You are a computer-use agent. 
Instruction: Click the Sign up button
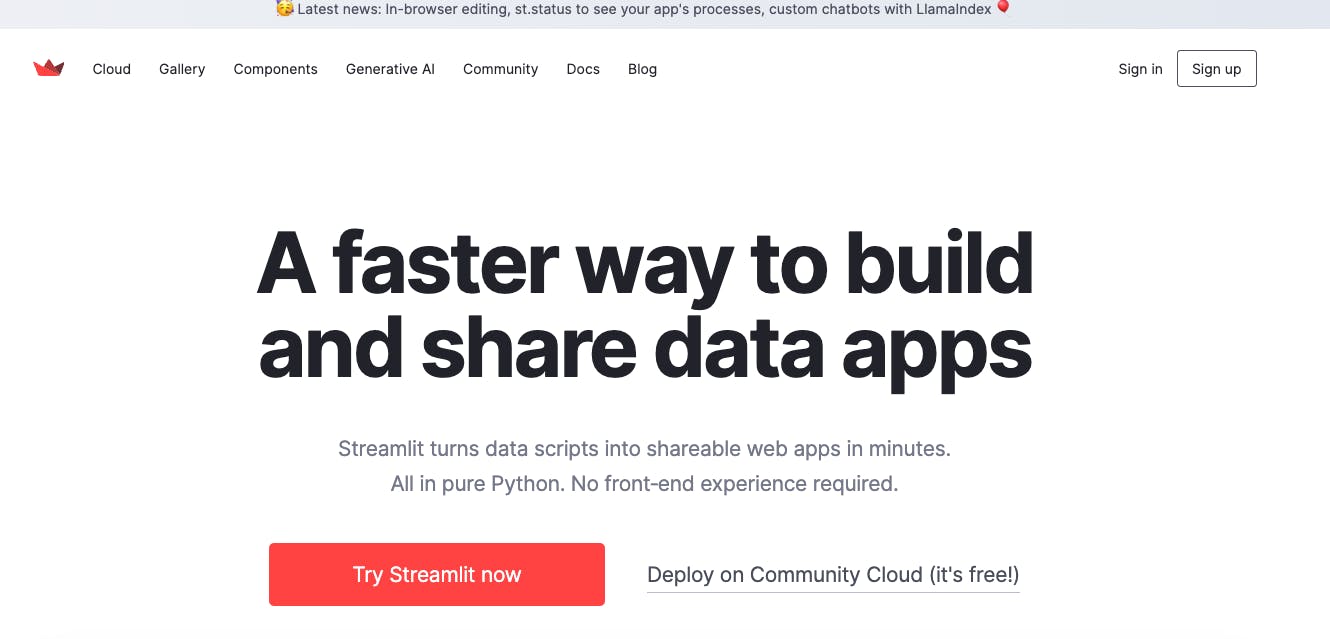click(1217, 69)
